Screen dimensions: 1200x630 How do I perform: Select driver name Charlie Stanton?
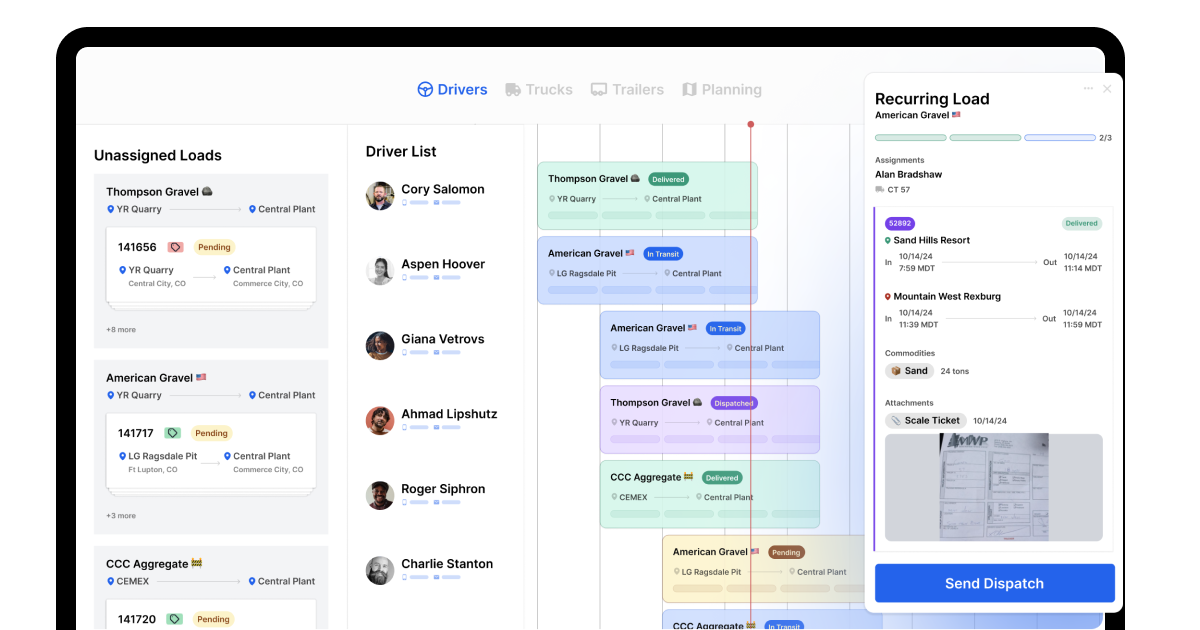[447, 564]
